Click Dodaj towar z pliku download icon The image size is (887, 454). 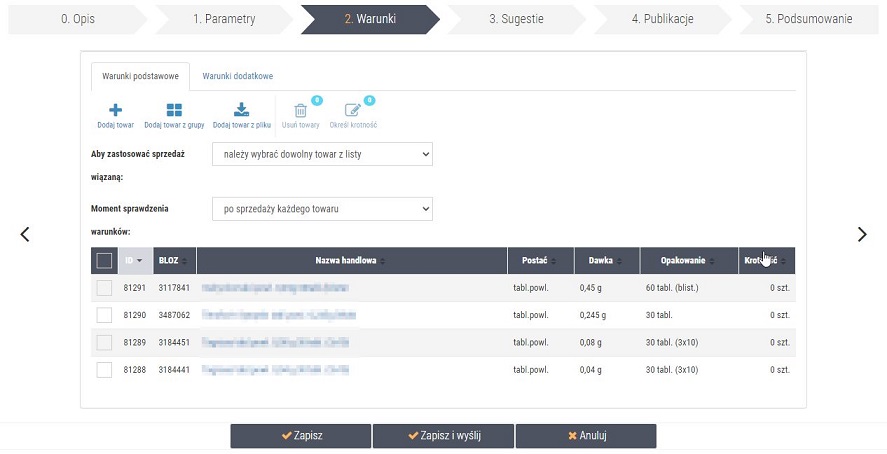pos(241,110)
